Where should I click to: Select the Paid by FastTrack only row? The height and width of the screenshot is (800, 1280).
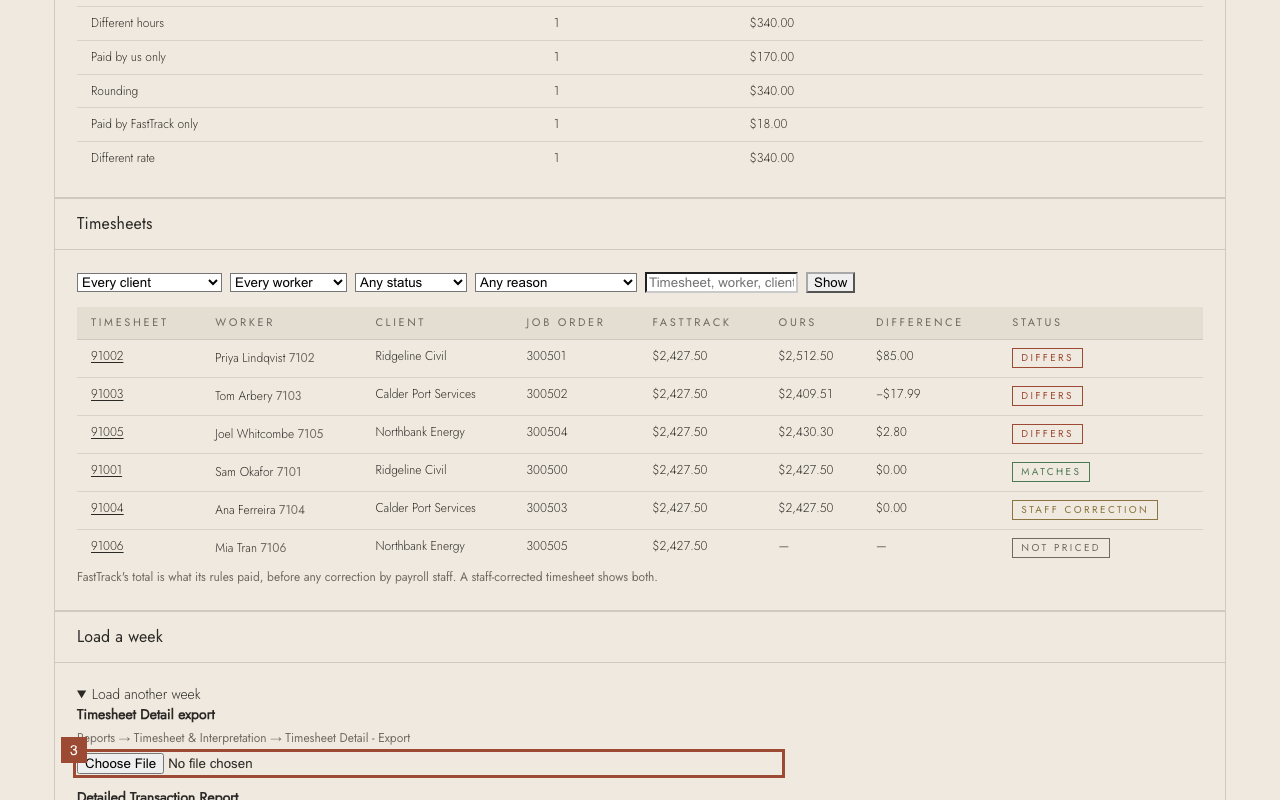tap(640, 124)
